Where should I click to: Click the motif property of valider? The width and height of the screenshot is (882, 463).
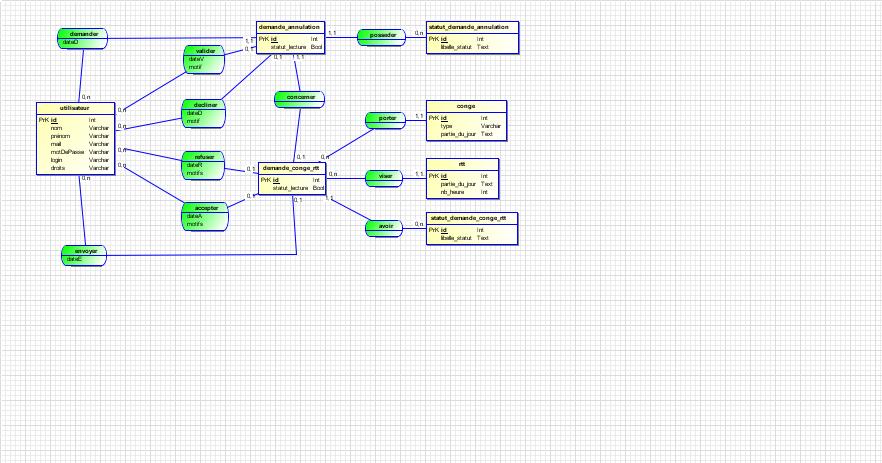click(195, 67)
